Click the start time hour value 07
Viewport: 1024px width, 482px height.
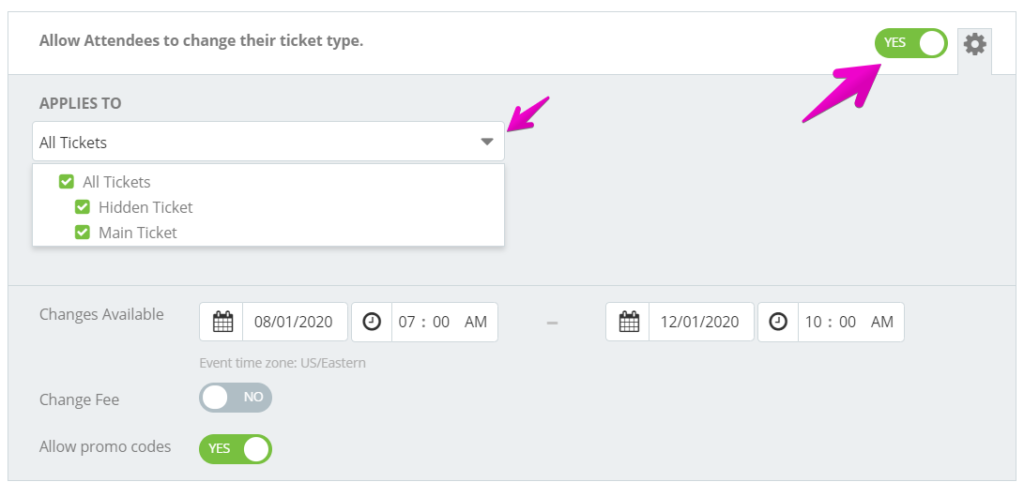[408, 322]
